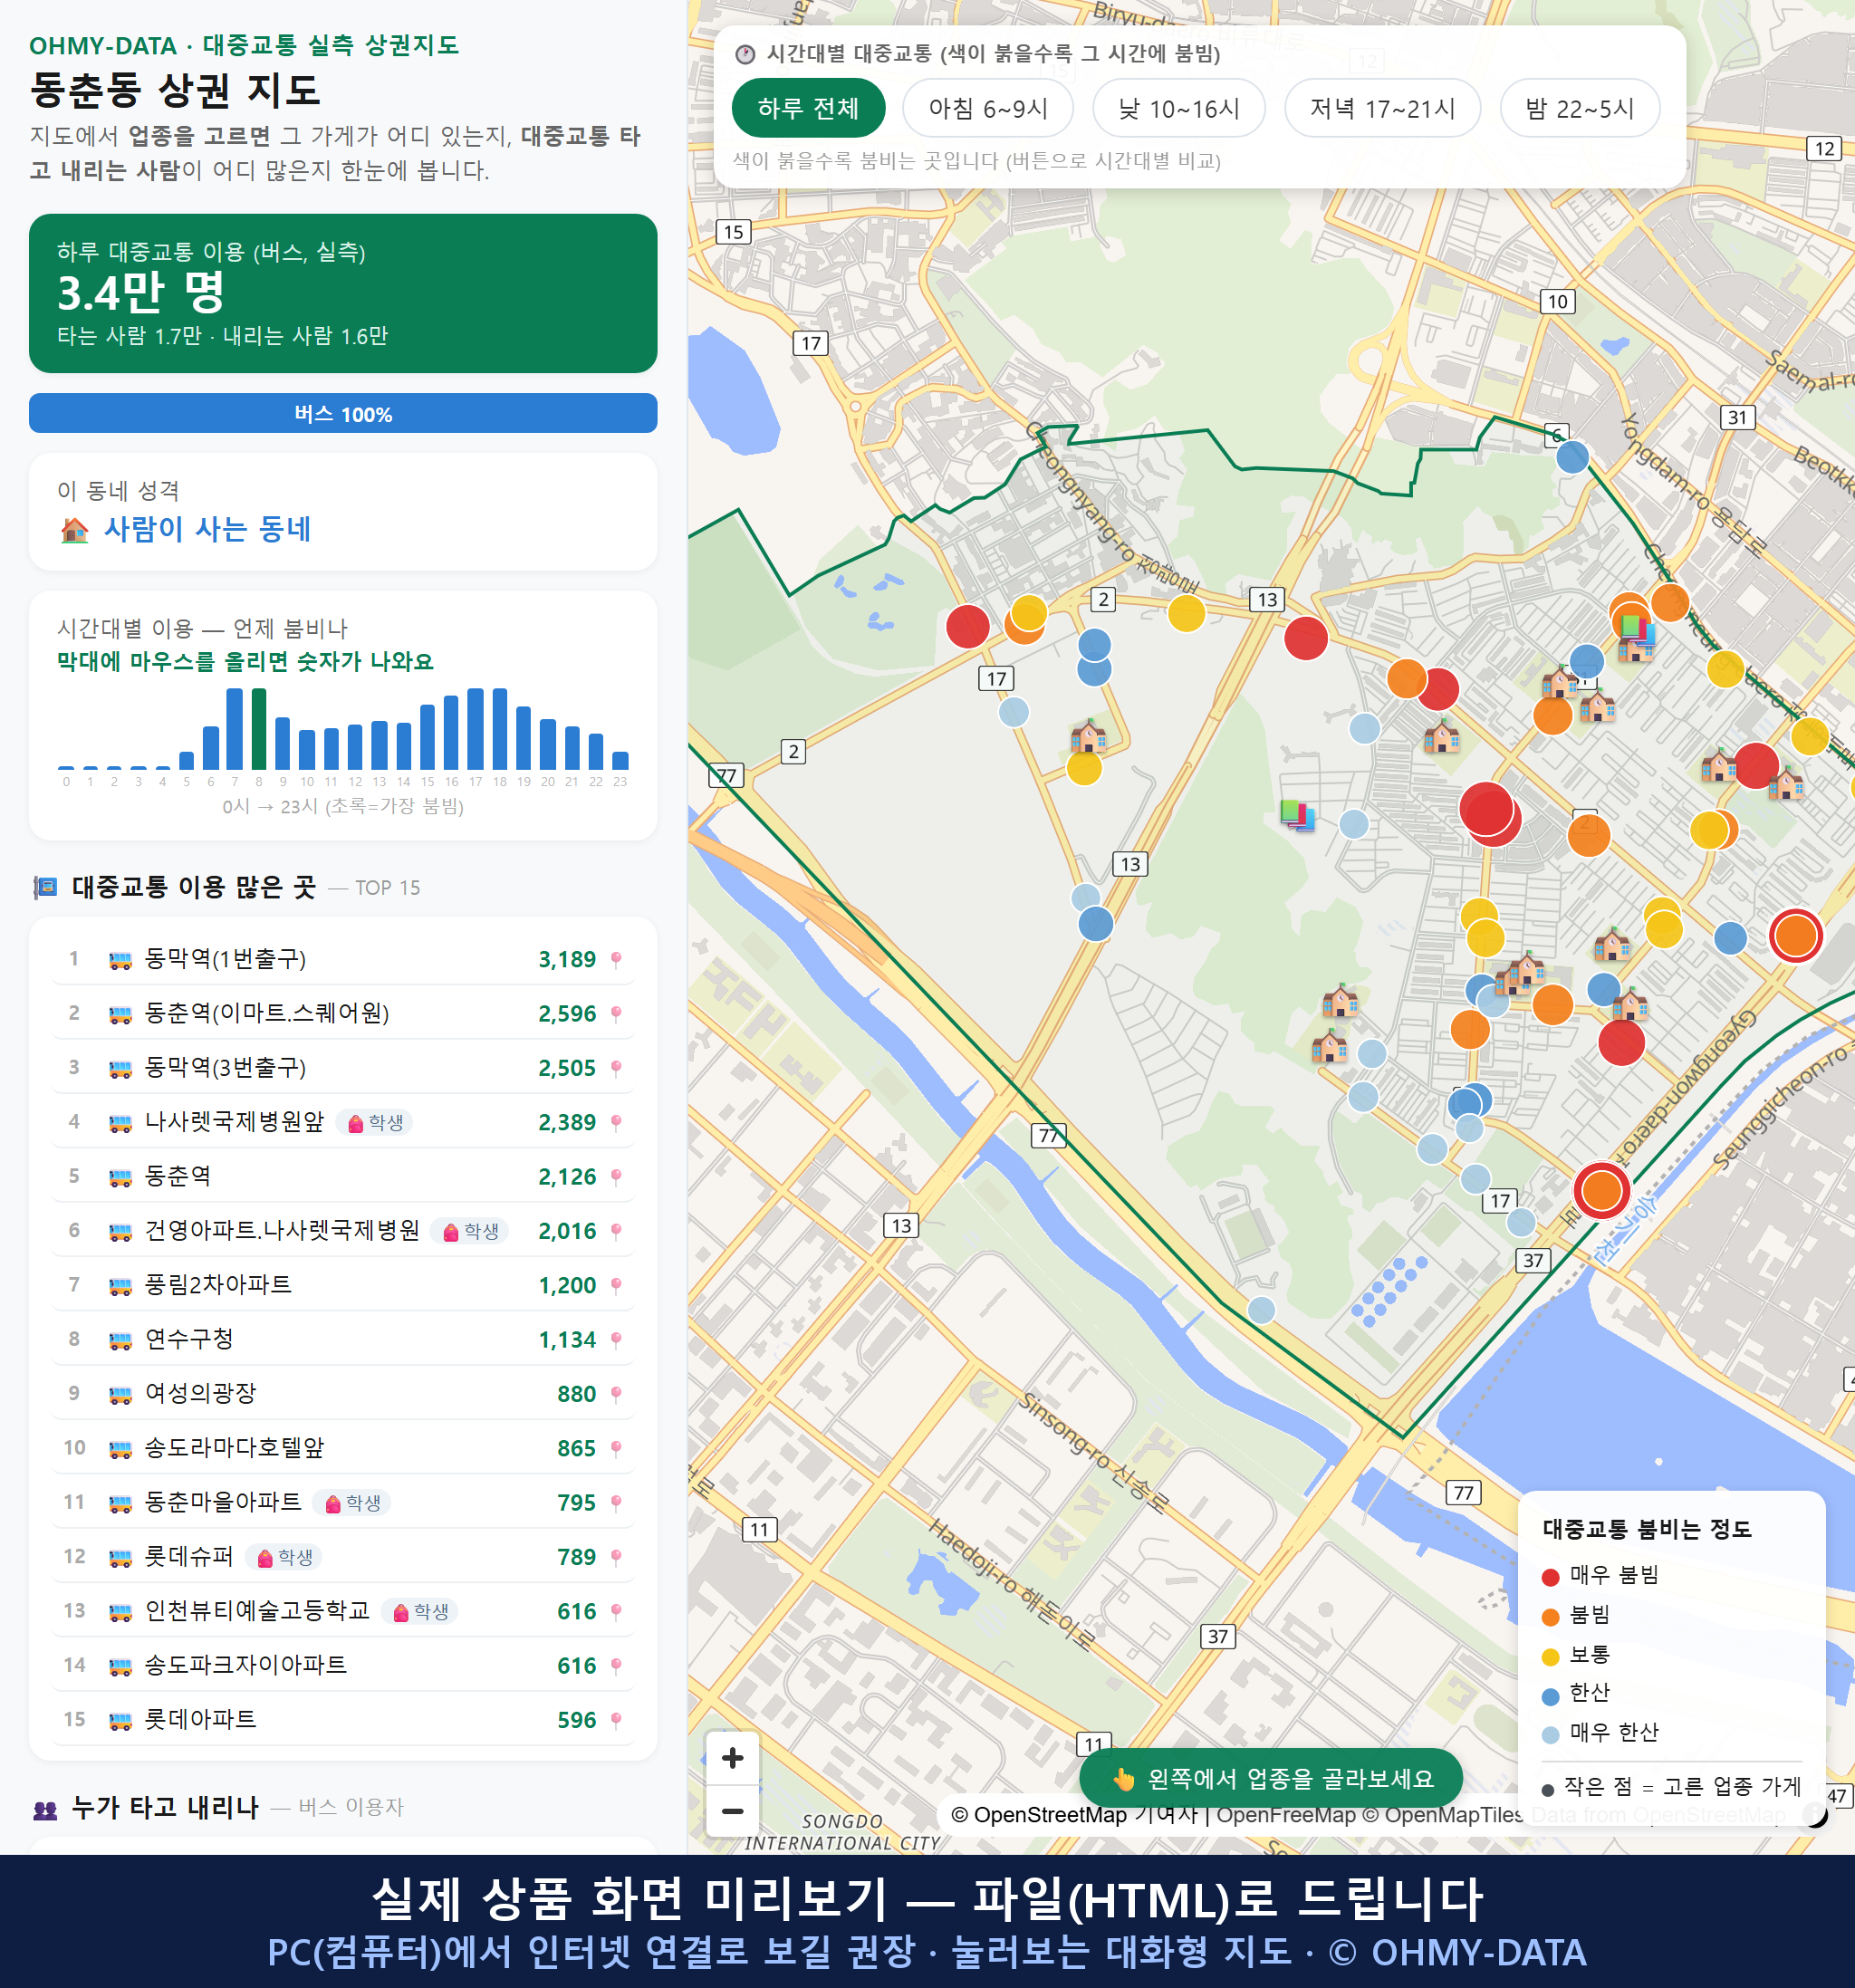Viewport: 1855px width, 1988px height.
Task: Click the 한산 blue legend swatch
Action: (x=1551, y=1696)
